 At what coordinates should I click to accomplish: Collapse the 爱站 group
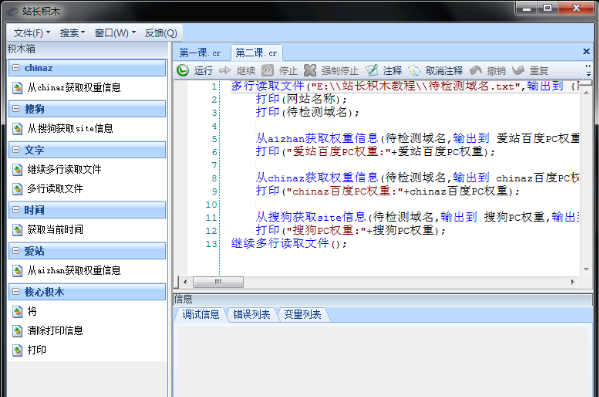[16, 250]
